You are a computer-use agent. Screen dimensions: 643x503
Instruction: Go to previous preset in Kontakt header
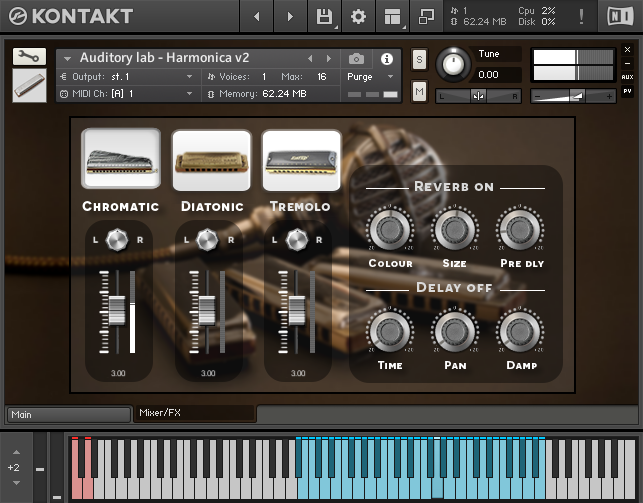point(257,16)
